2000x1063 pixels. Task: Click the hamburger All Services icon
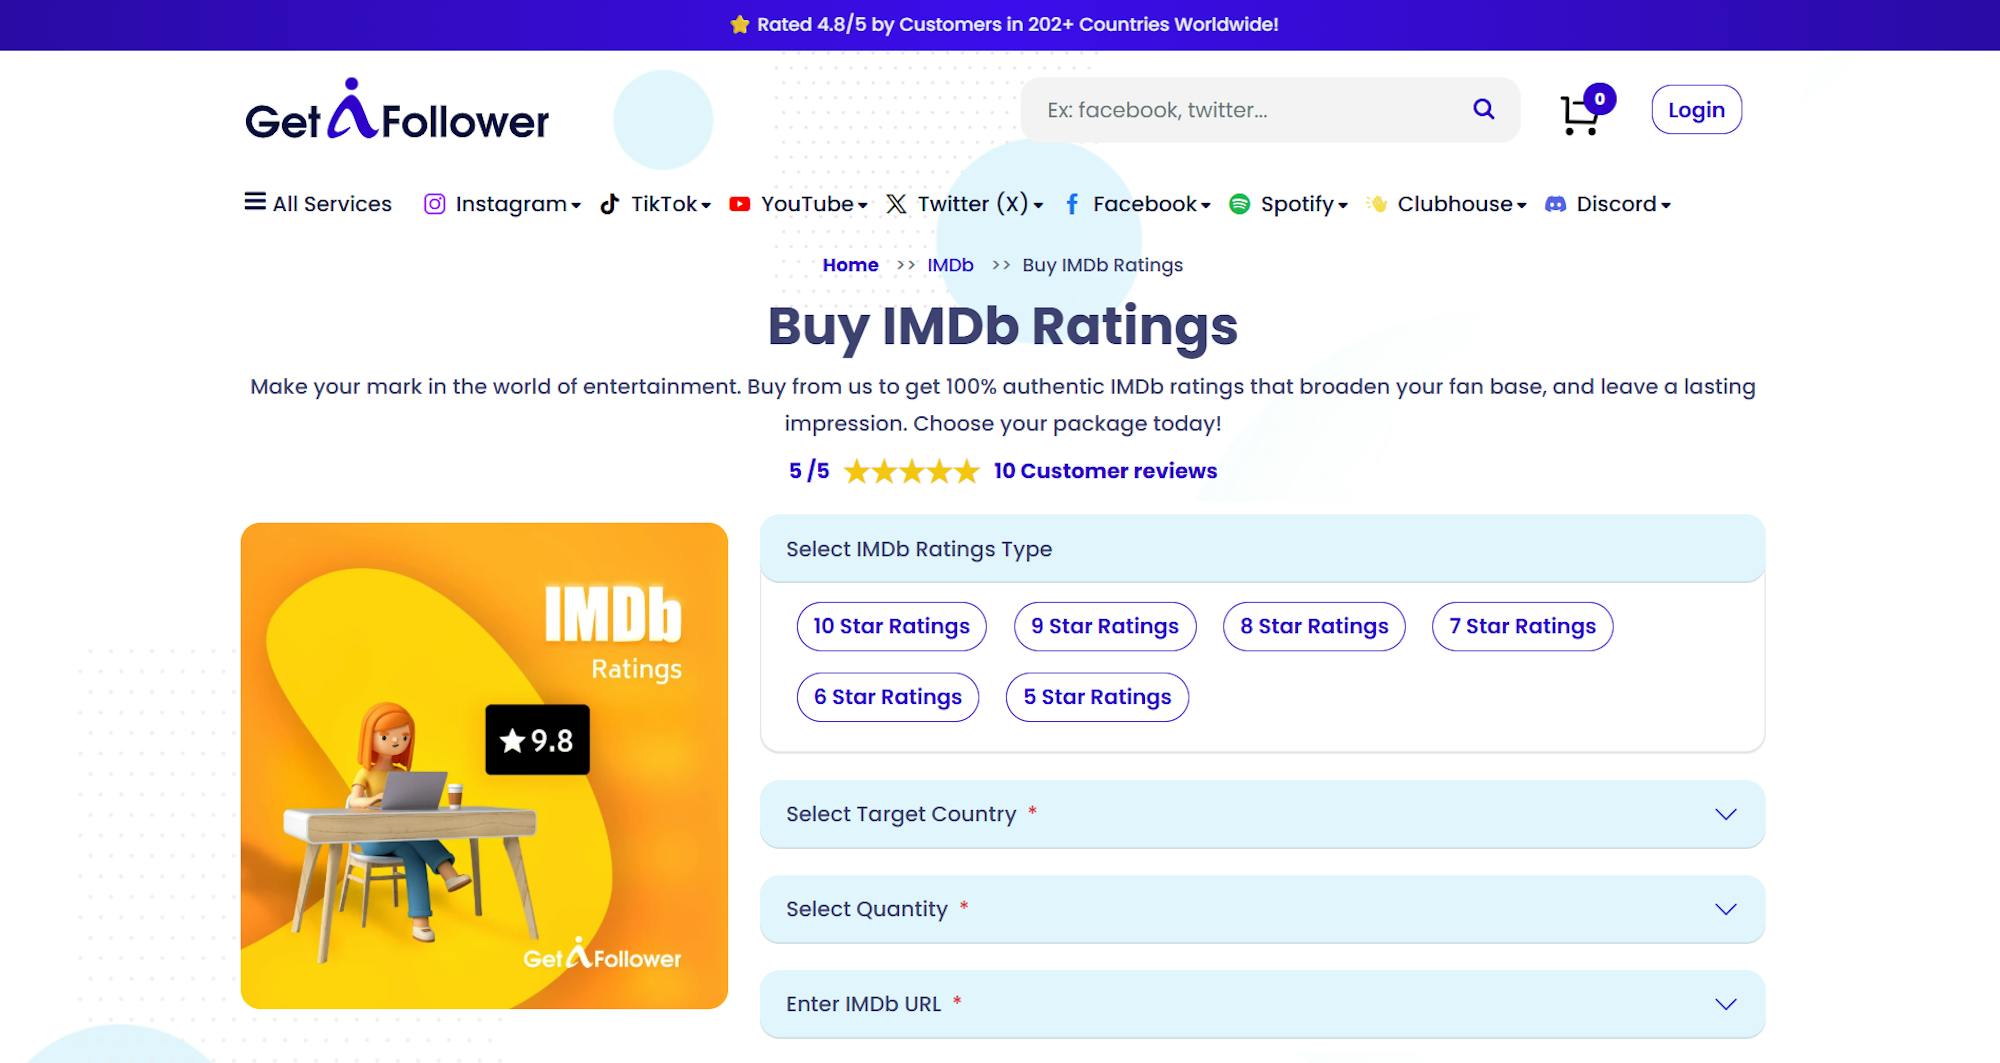point(255,202)
